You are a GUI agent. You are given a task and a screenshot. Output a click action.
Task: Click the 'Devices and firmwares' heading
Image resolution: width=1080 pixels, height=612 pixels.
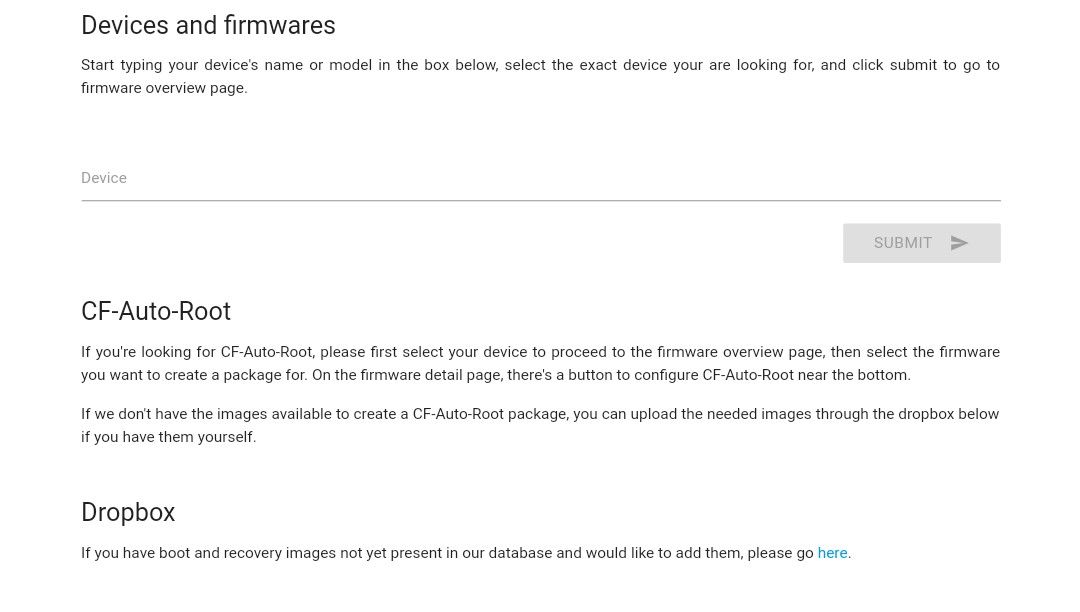click(x=208, y=25)
